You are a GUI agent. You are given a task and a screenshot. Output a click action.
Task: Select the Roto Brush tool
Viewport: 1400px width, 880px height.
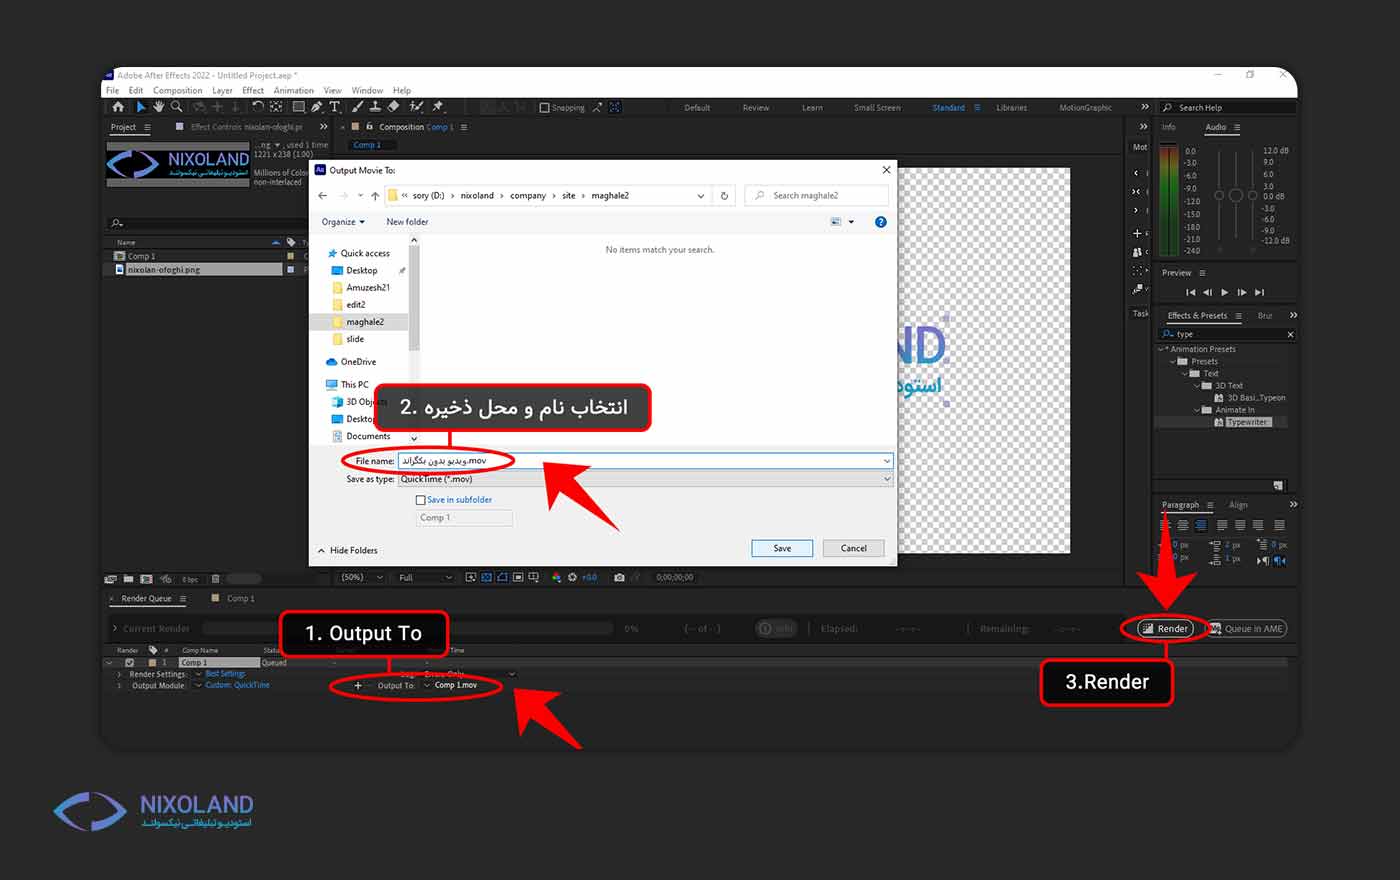click(416, 107)
